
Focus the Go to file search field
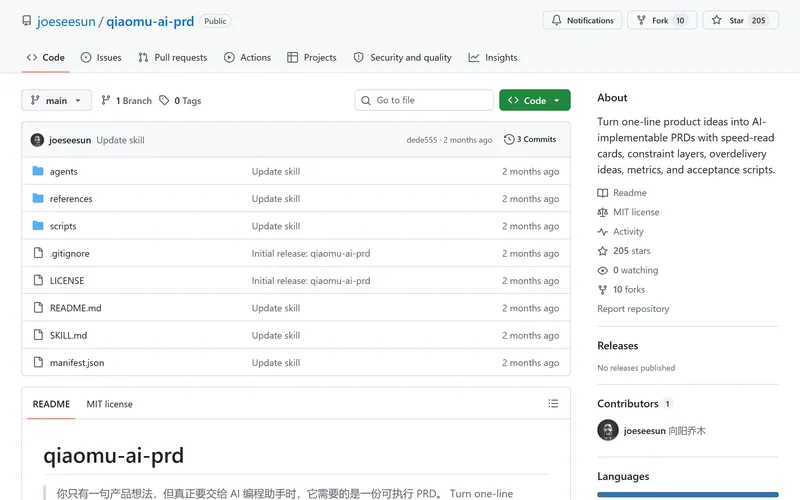click(424, 101)
